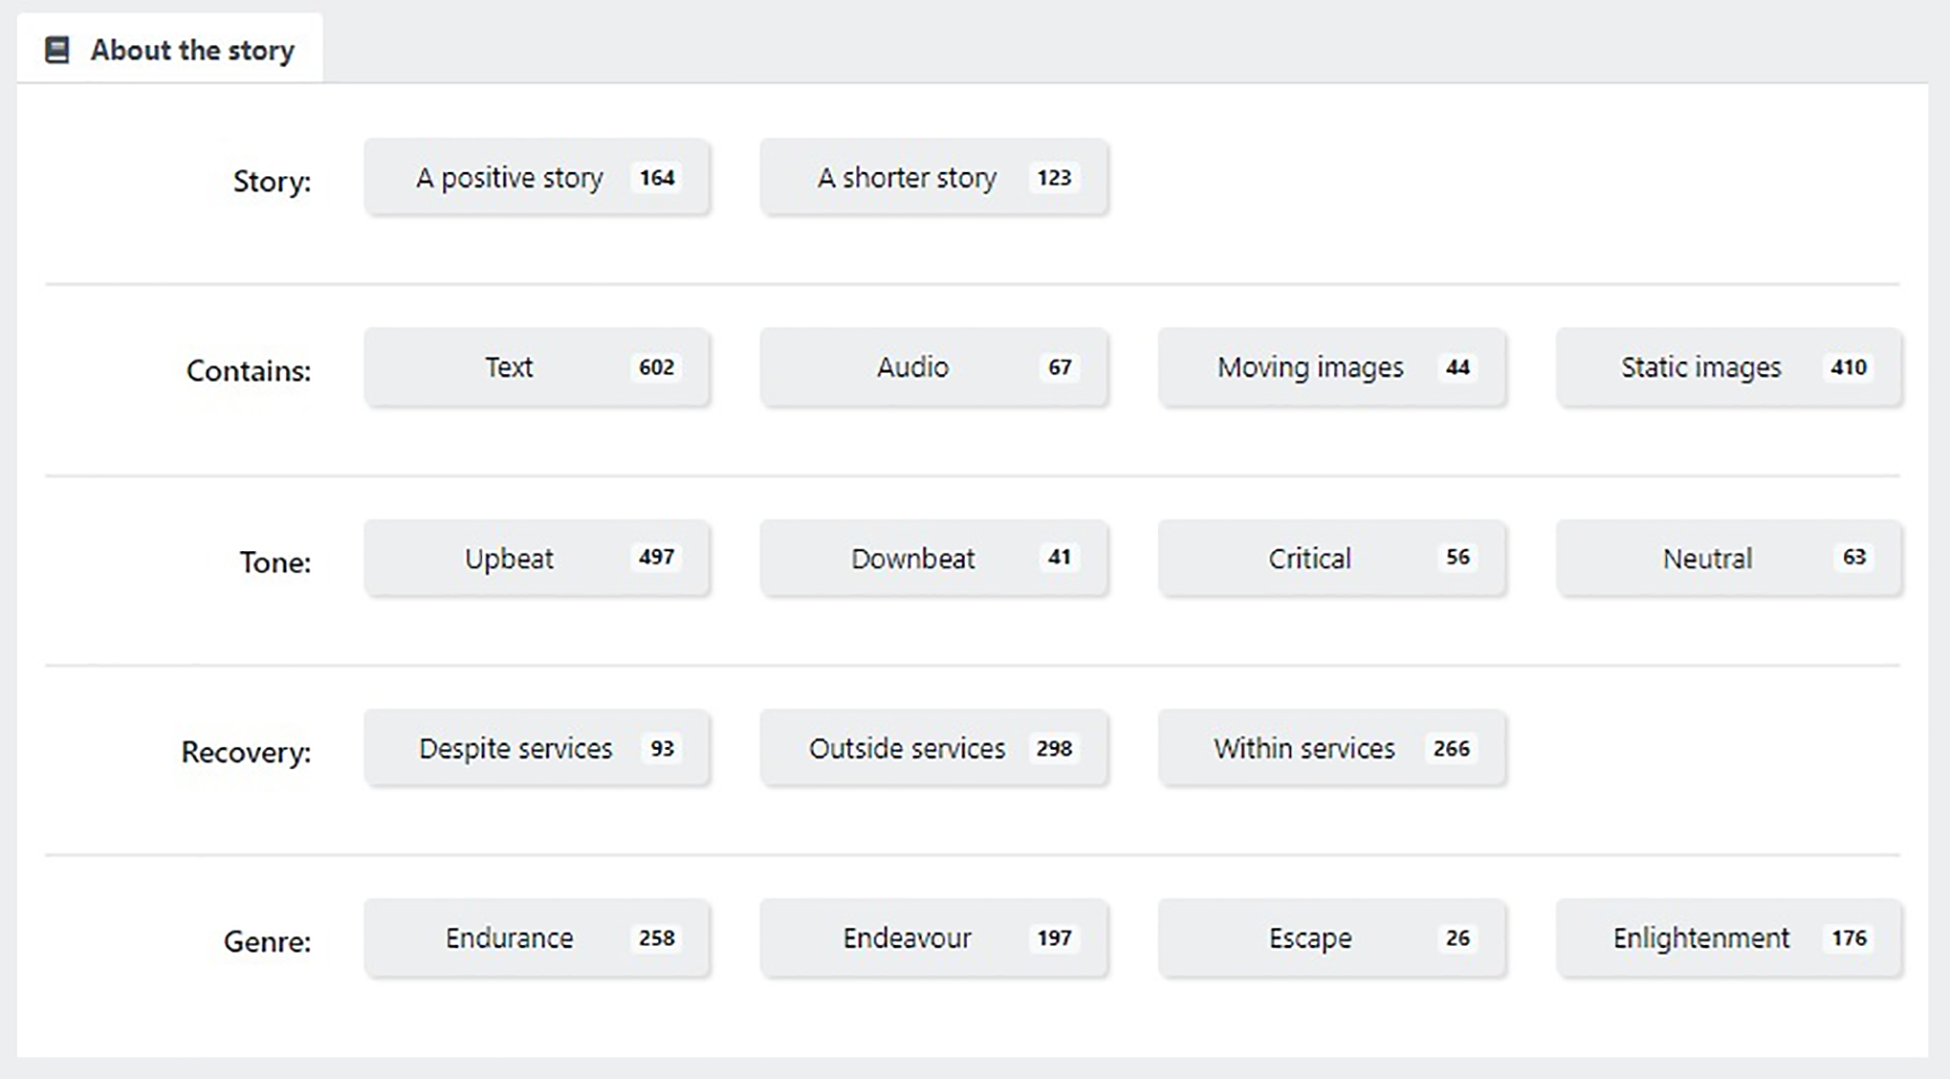Choose Within services recovery option
Screen dimensions: 1950x1079
click(x=1331, y=748)
